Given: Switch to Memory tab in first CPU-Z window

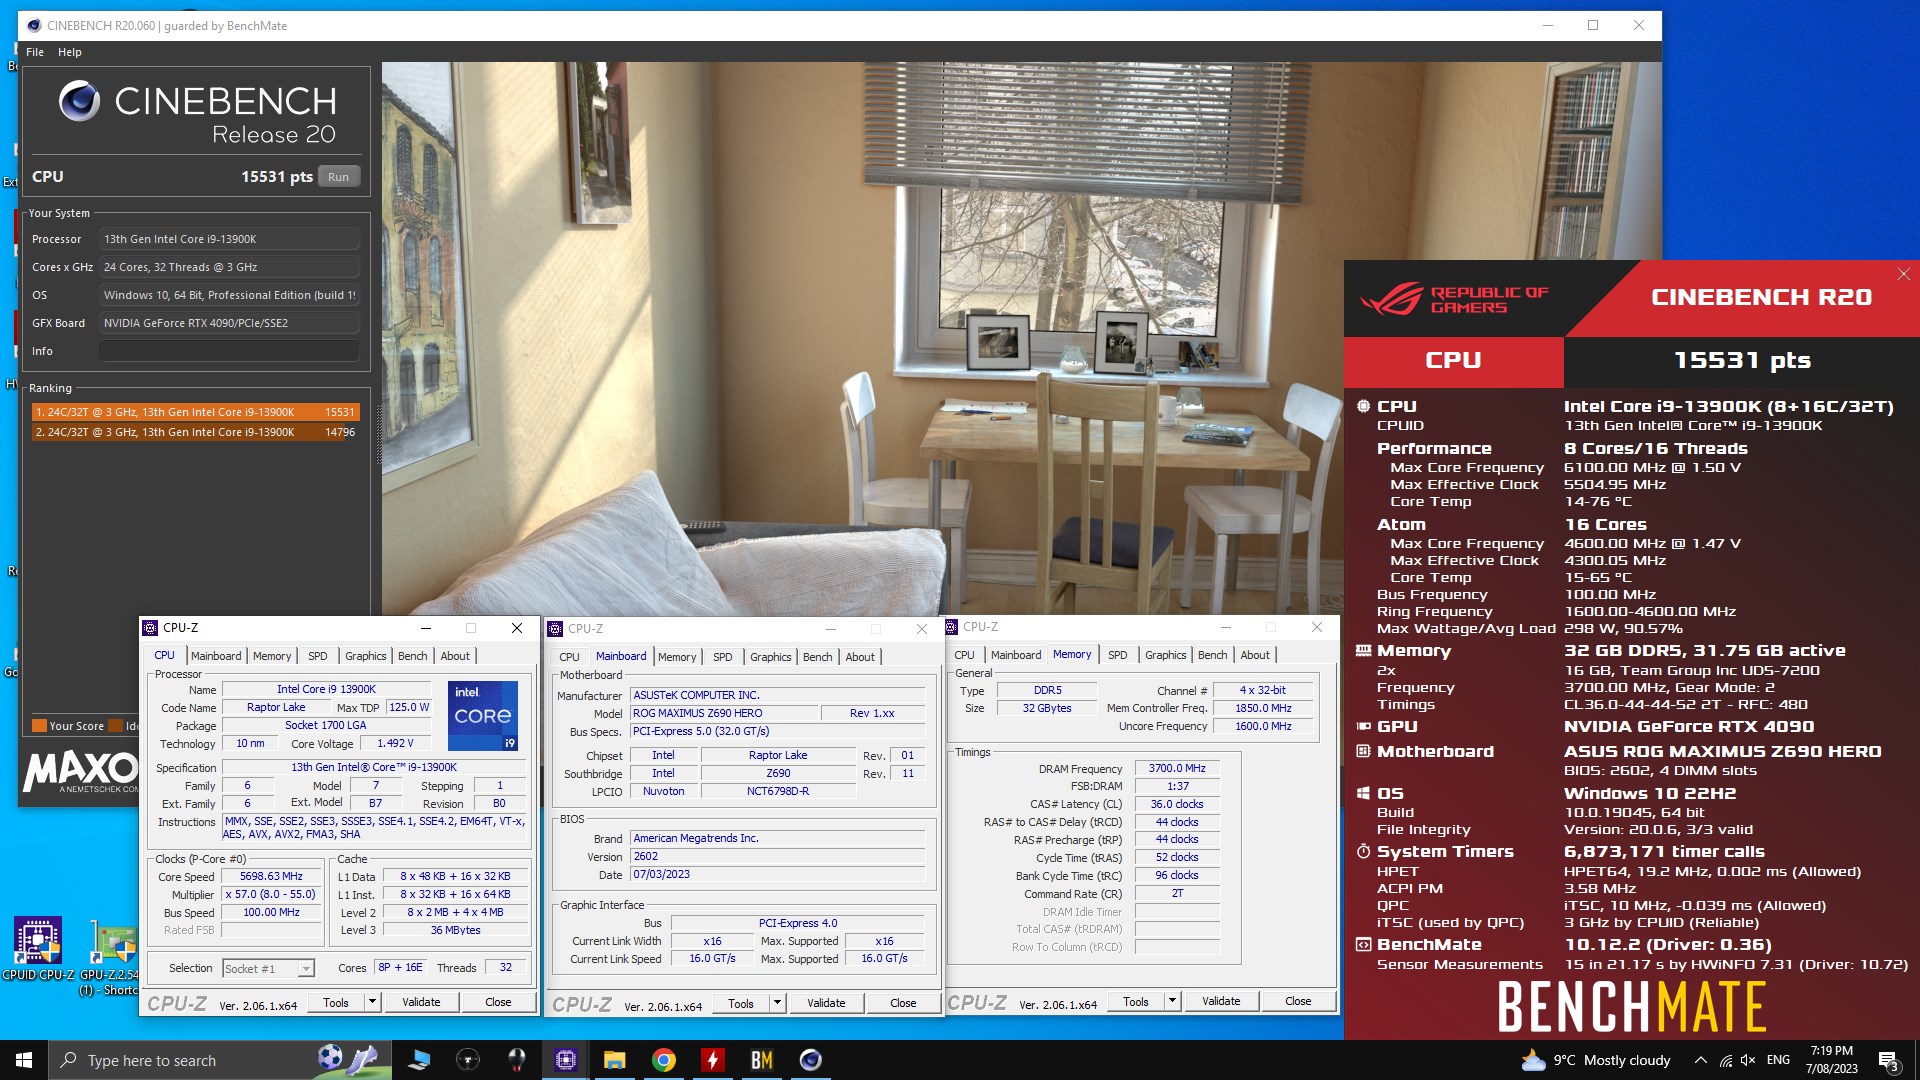Looking at the screenshot, I should point(272,656).
